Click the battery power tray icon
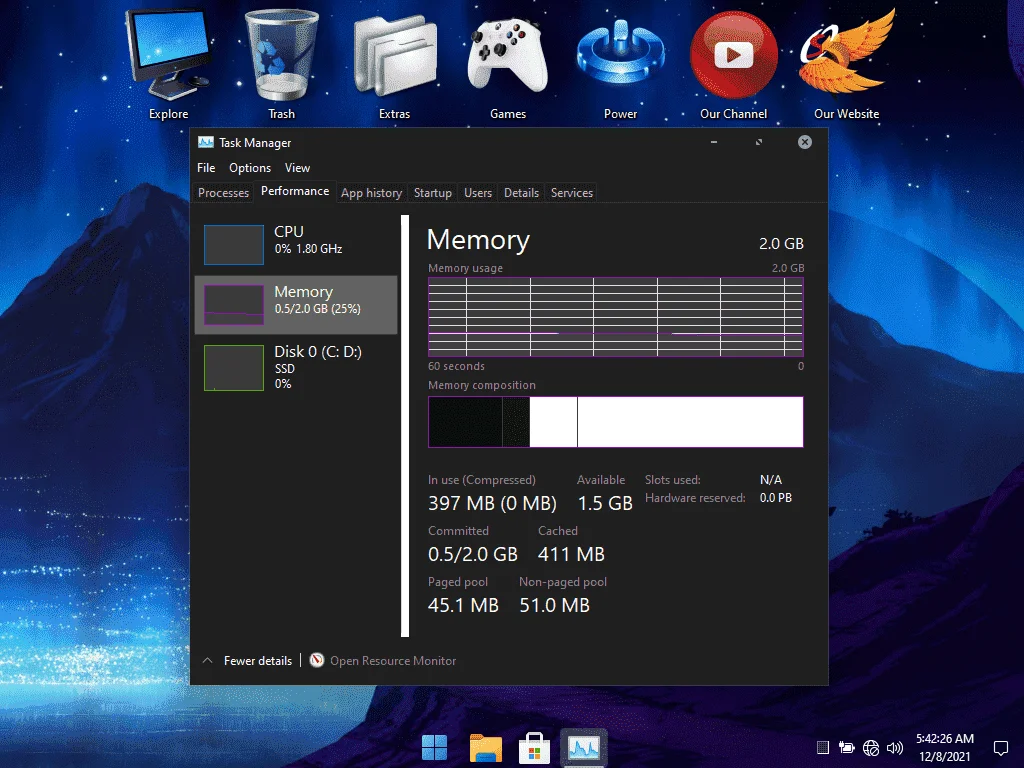1024x768 pixels. [846, 748]
